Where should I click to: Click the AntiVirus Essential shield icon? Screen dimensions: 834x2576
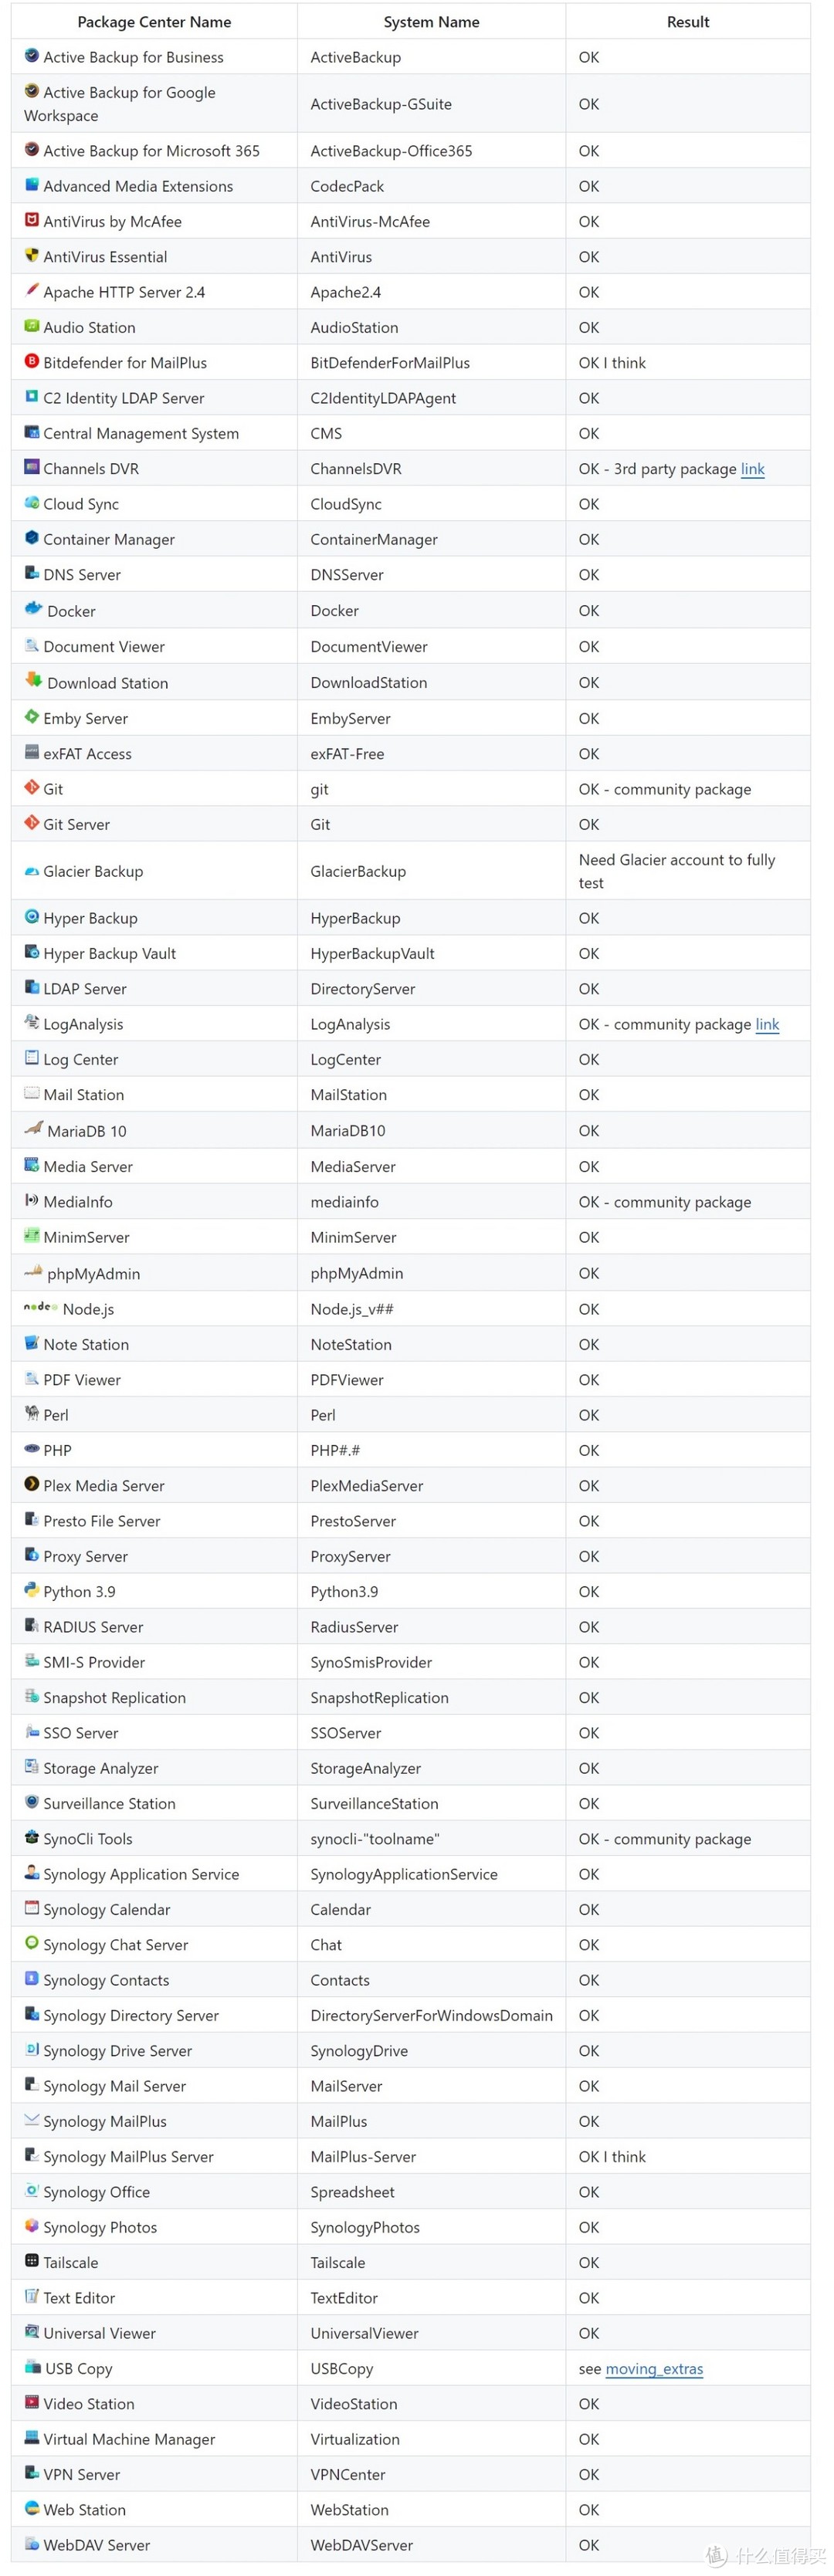(x=32, y=255)
